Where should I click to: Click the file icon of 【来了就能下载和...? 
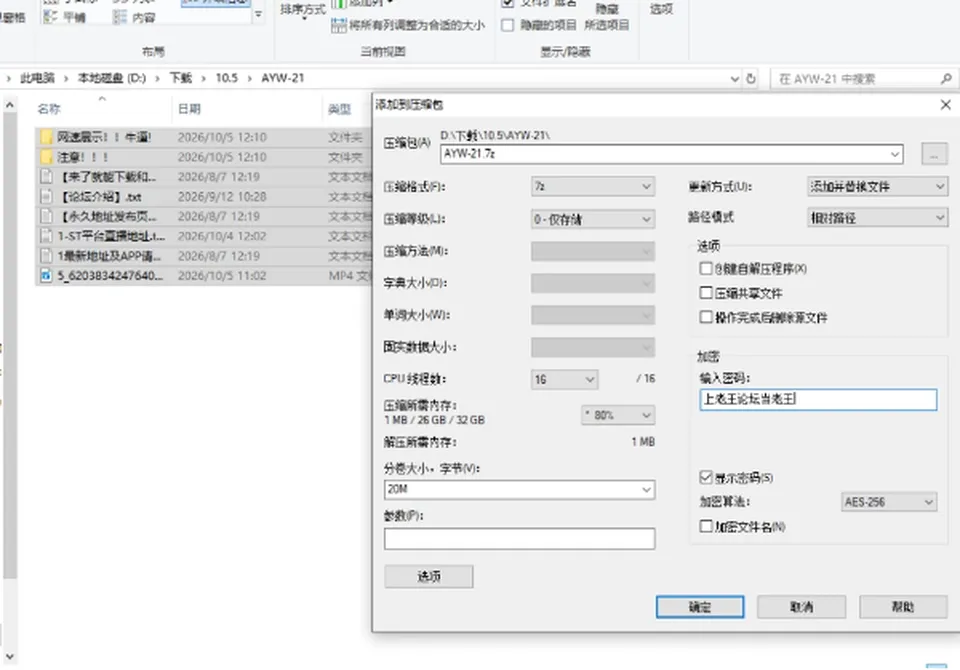click(x=47, y=177)
